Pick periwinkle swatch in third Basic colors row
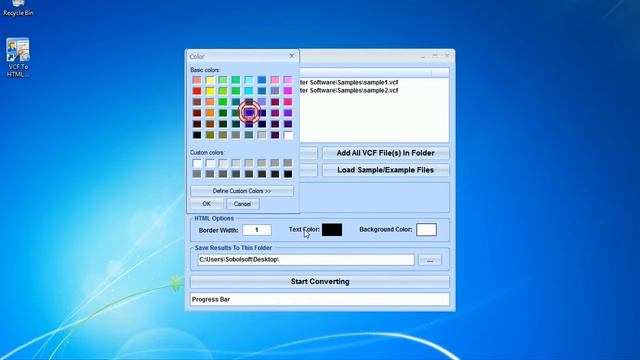Image resolution: width=640 pixels, height=360 pixels. pos(262,102)
